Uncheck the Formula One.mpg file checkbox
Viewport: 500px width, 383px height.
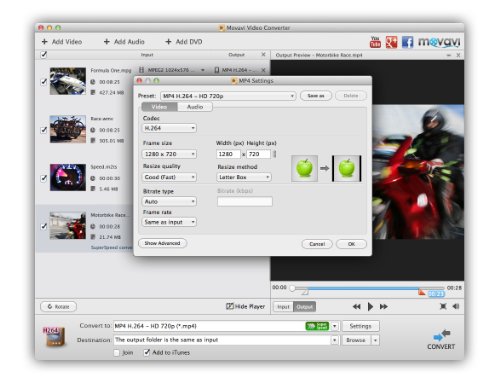pos(44,82)
